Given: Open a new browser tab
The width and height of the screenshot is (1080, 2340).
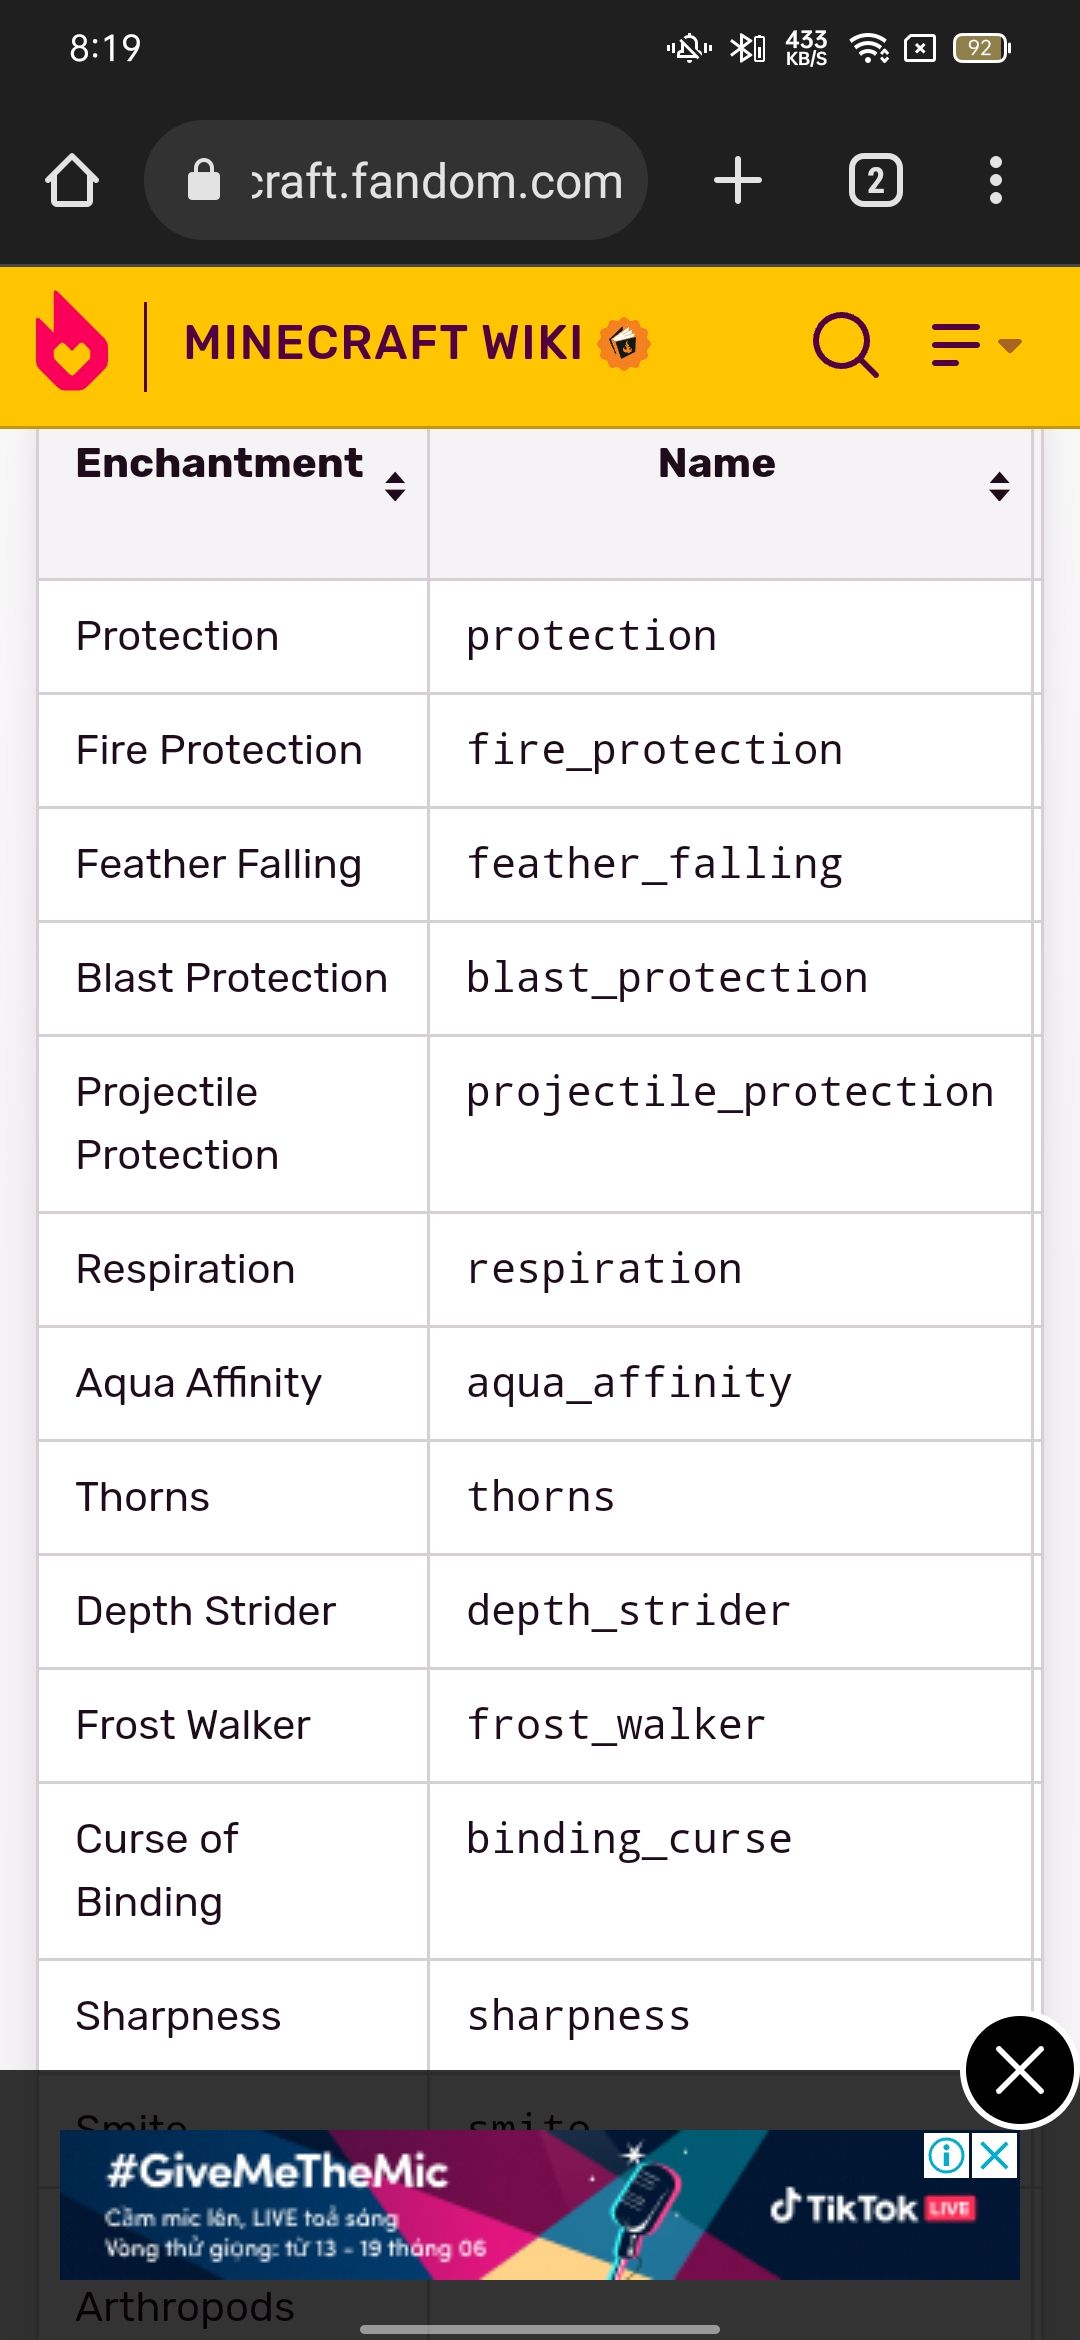Looking at the screenshot, I should pos(738,181).
